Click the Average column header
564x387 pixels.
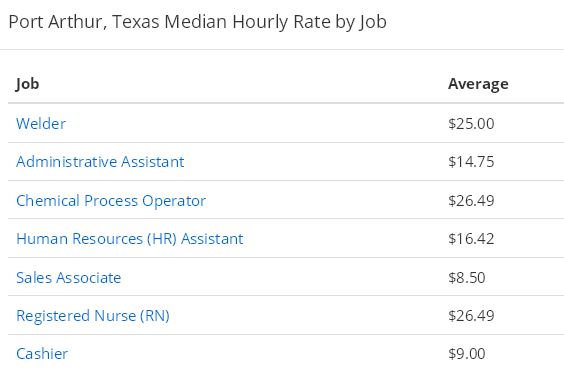tap(478, 84)
